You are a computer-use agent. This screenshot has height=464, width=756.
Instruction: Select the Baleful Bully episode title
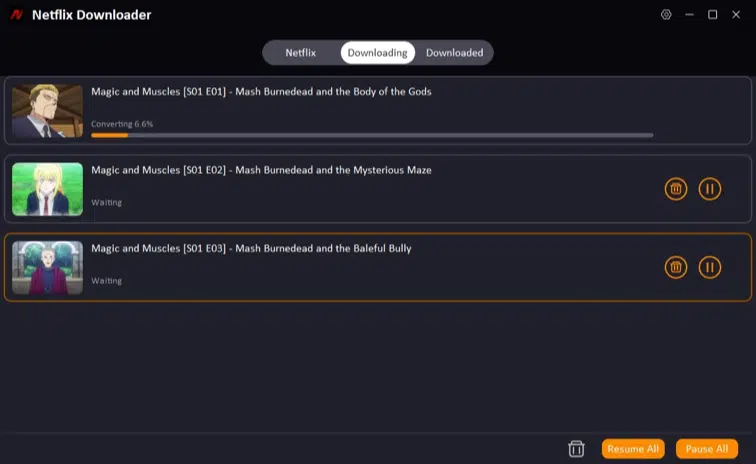tap(251, 248)
